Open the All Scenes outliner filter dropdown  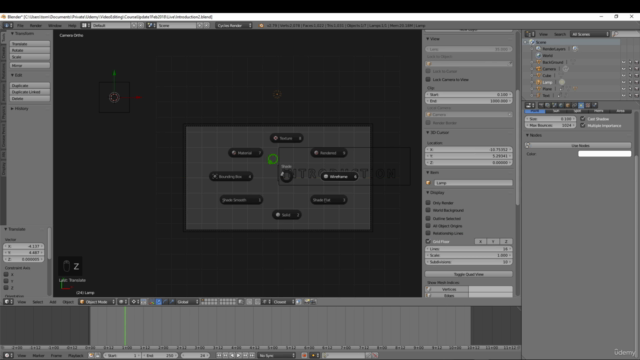click(x=590, y=34)
